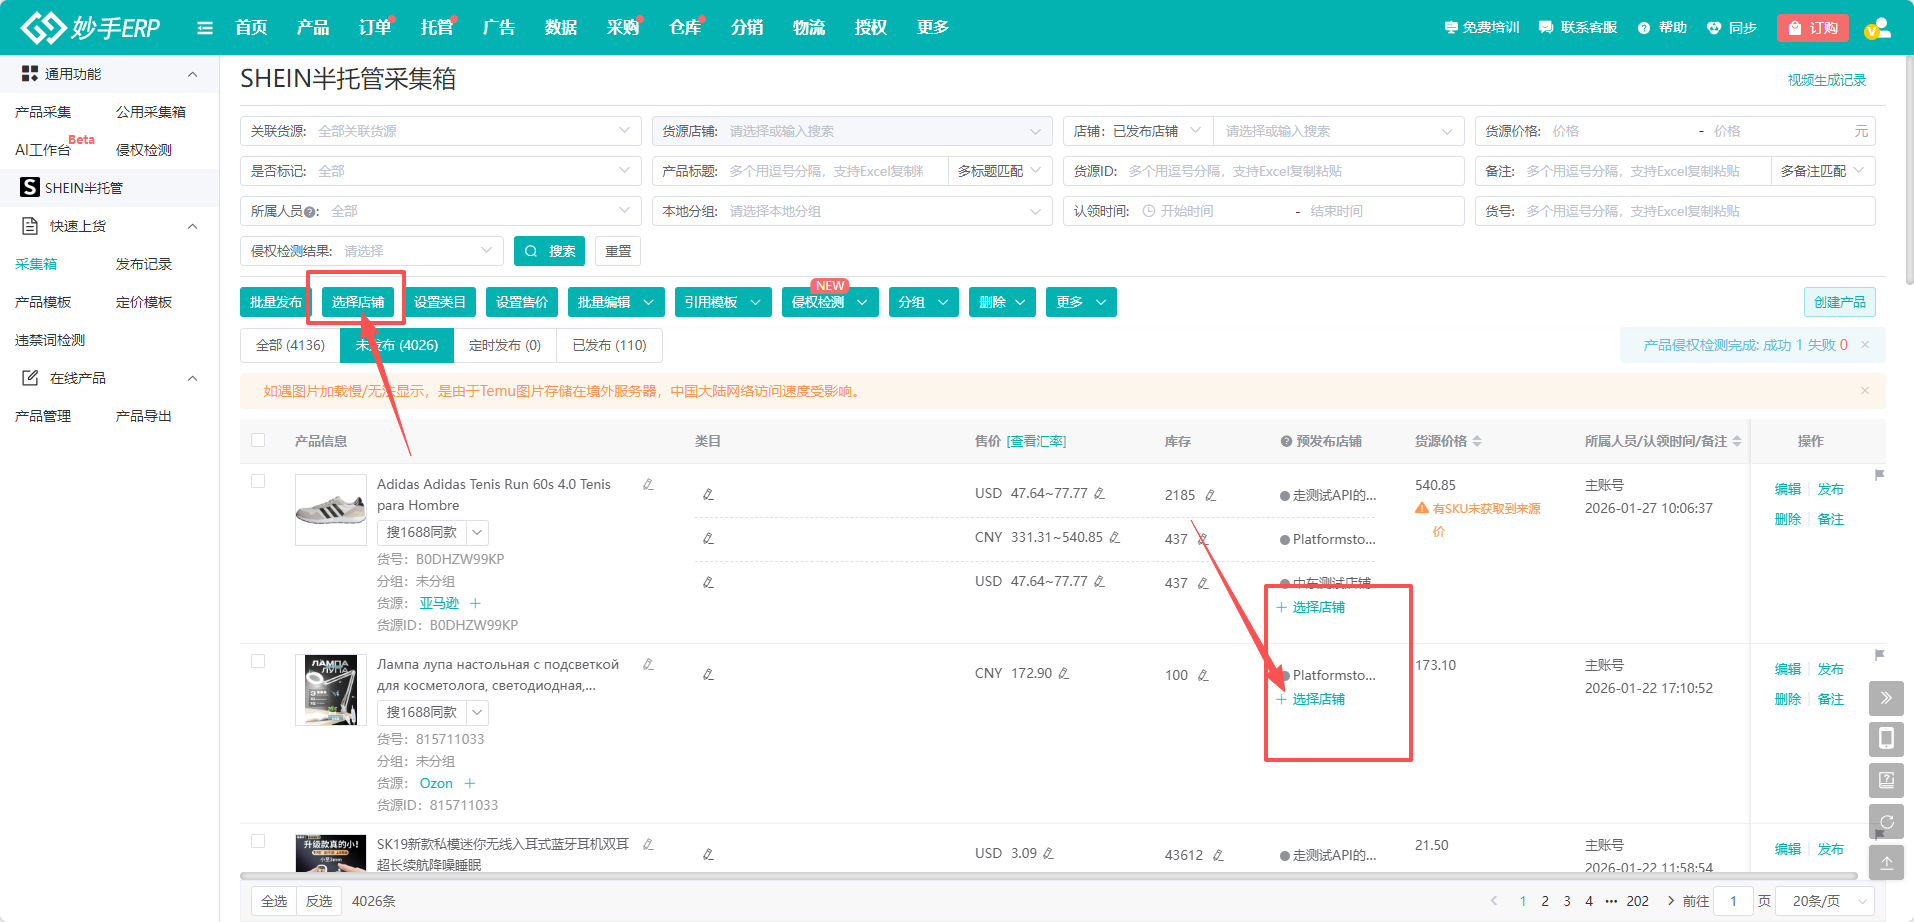
Task: Click the plus icon next to 亚马逊 source
Action: click(x=476, y=603)
